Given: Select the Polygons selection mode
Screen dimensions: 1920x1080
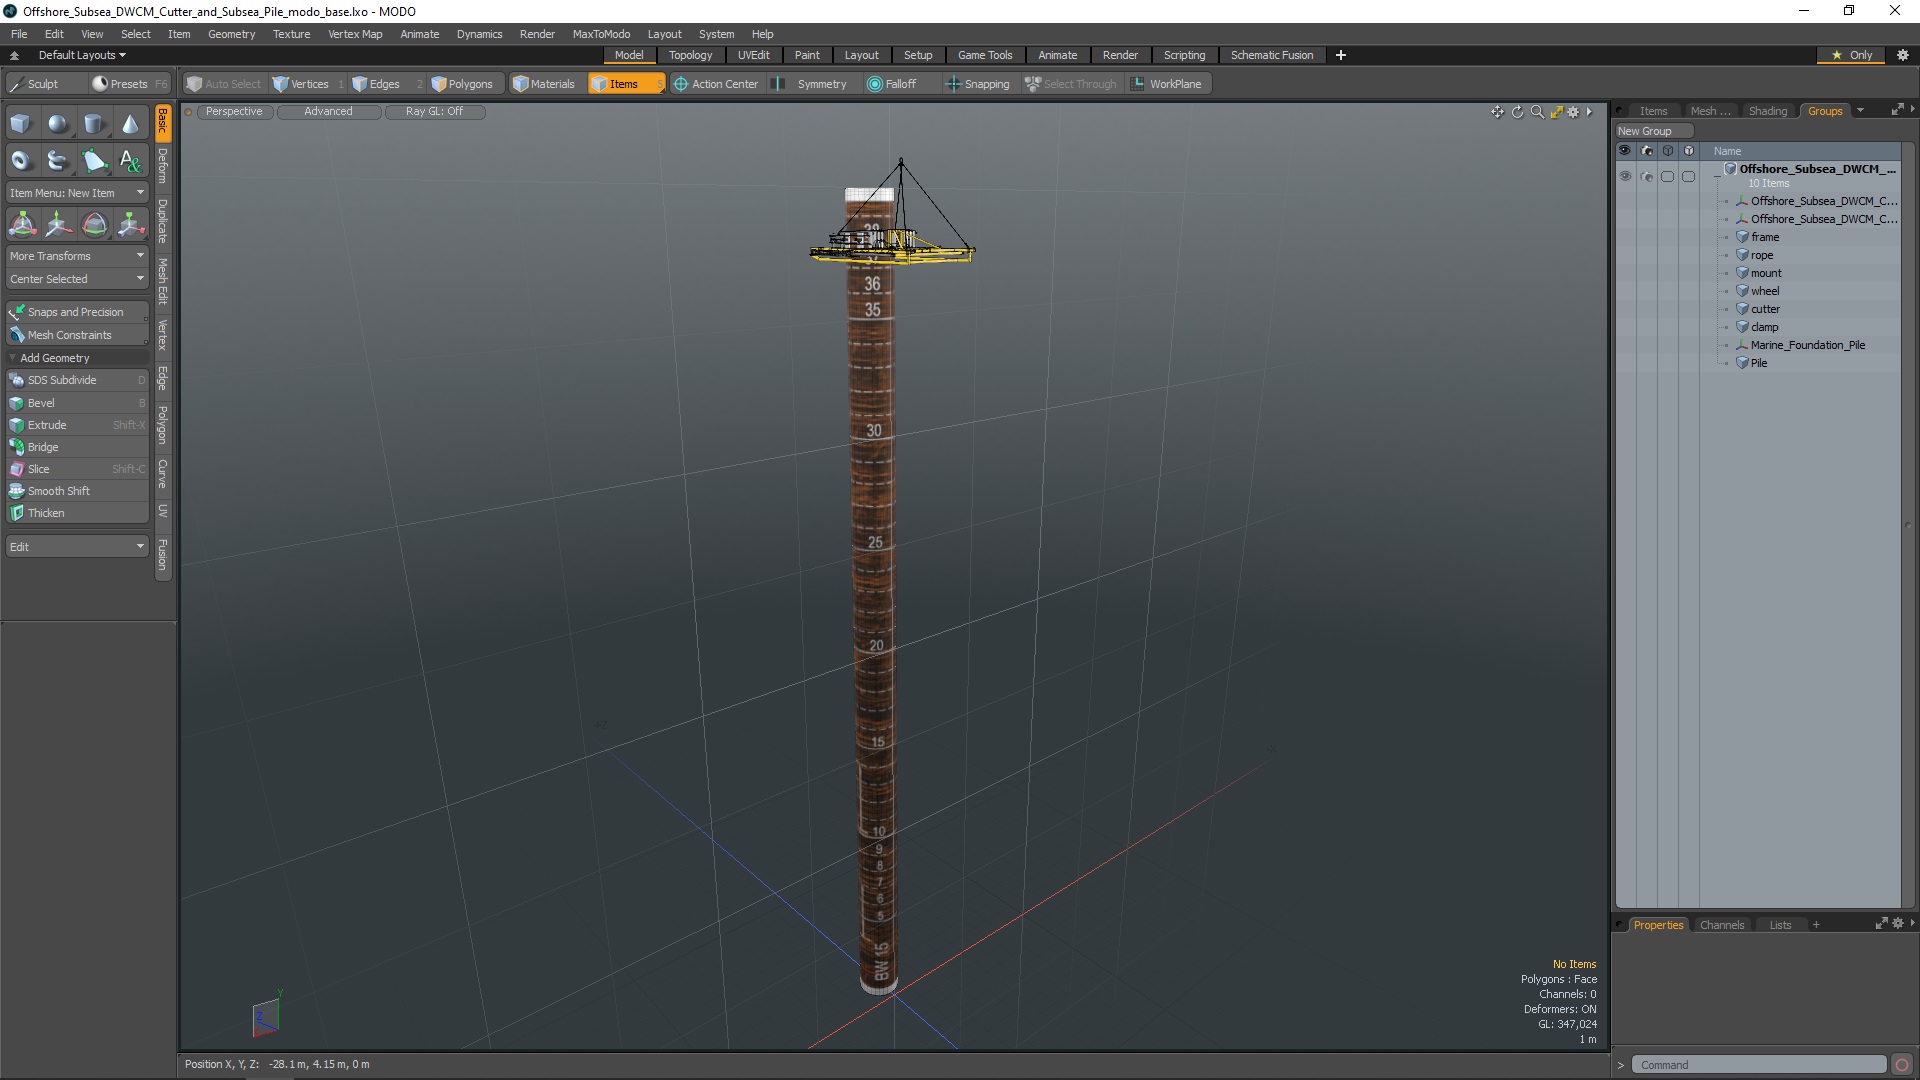Looking at the screenshot, I should coord(464,83).
